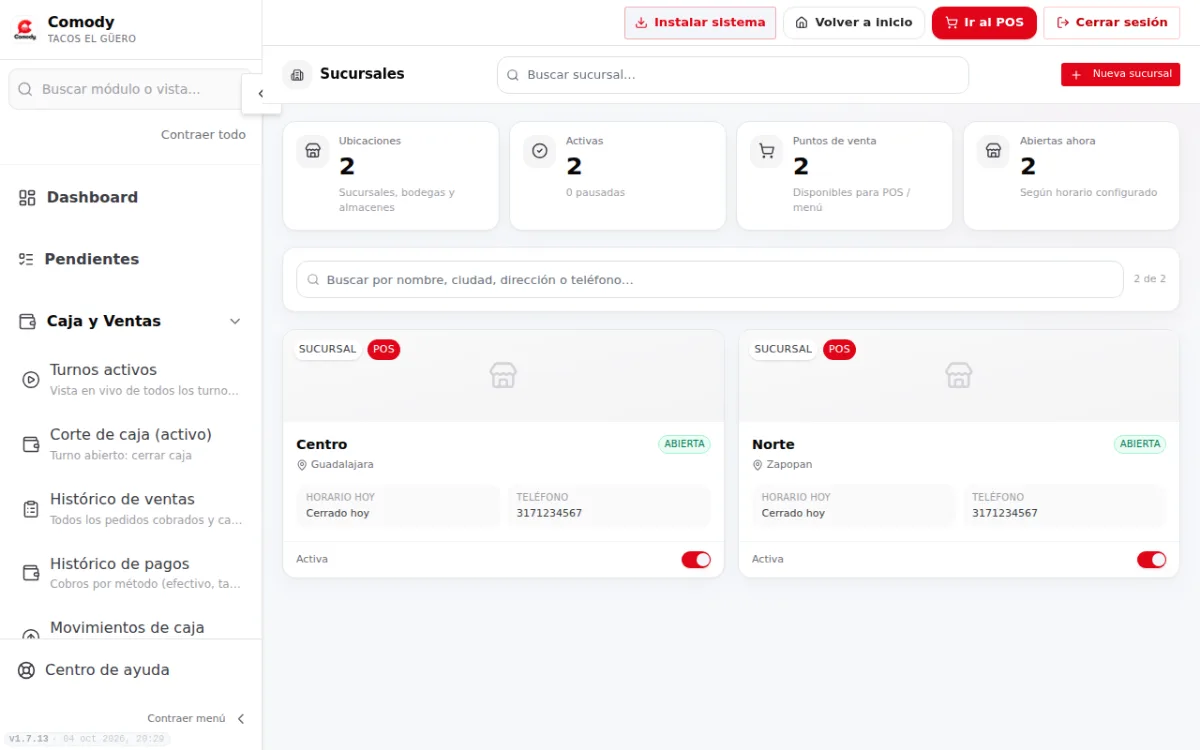Click the Nueva sucursal button
Image resolution: width=1200 pixels, height=750 pixels.
(1120, 74)
